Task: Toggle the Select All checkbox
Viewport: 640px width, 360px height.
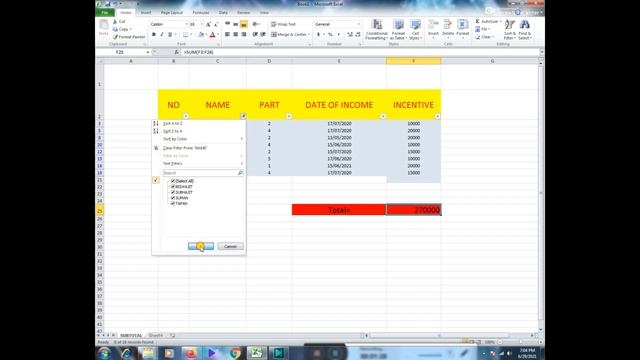Action: coord(173,181)
